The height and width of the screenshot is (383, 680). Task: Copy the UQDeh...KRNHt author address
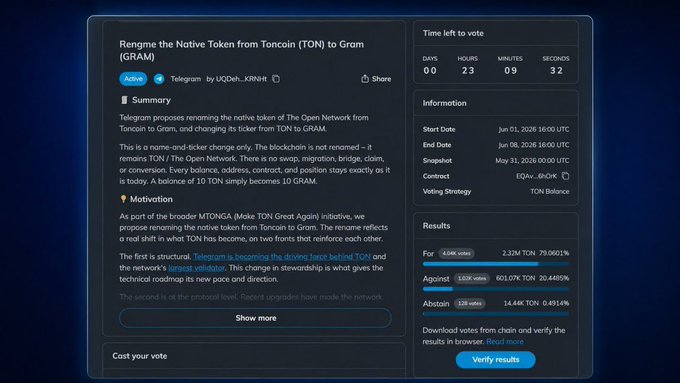coord(276,79)
